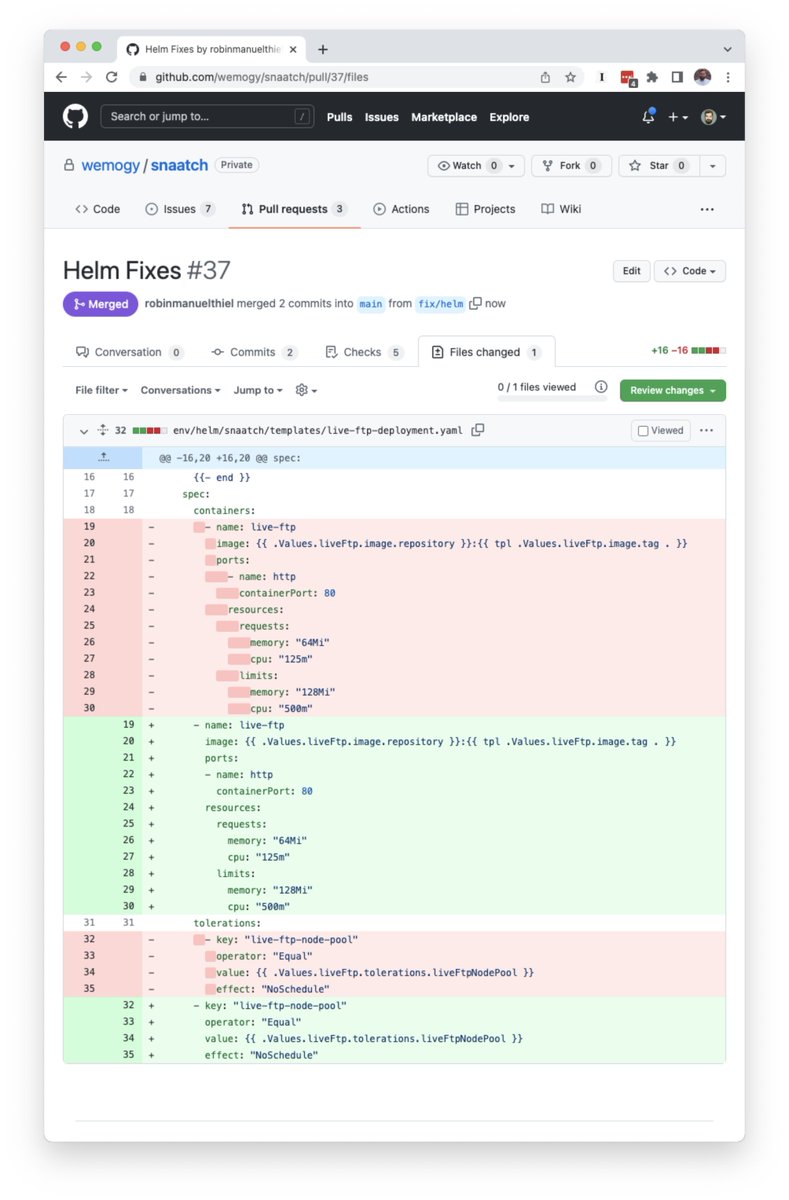Open Issues in the GitHub header
Screen dimensions: 789x1200
pyautogui.click(x=382, y=117)
